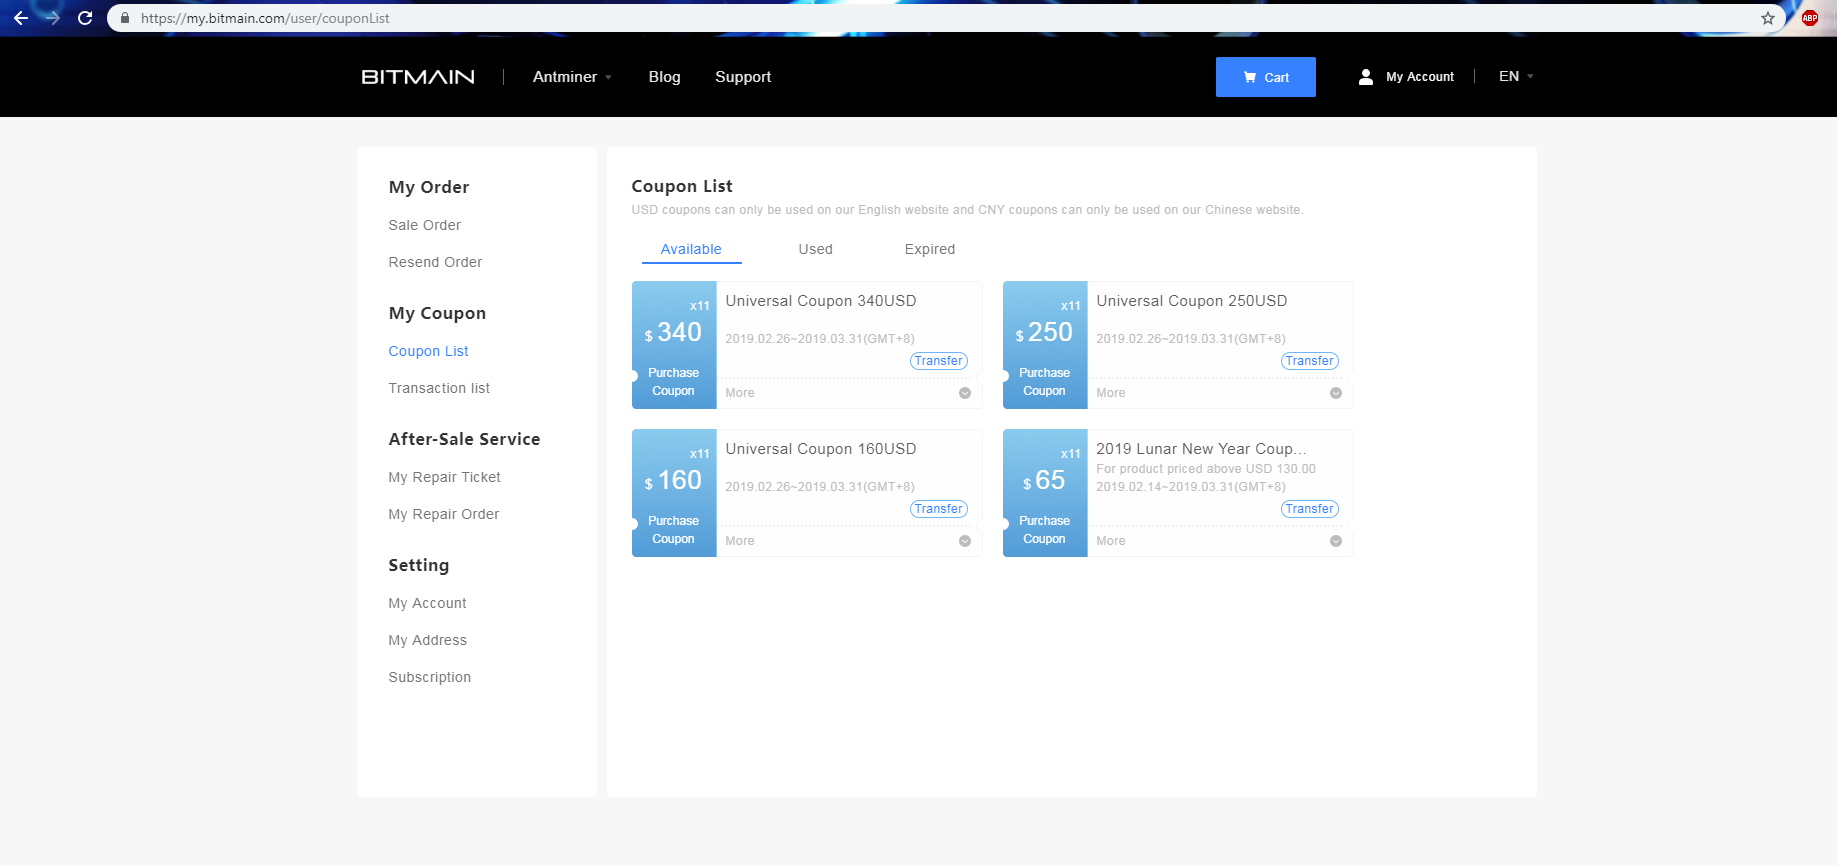This screenshot has width=1837, height=865.
Task: Select Coupon List in the sidebar
Action: point(428,351)
